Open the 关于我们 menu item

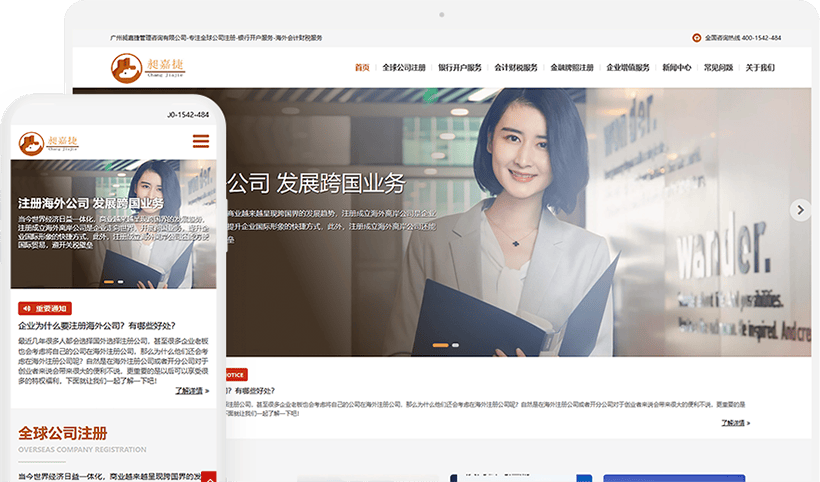click(x=760, y=67)
